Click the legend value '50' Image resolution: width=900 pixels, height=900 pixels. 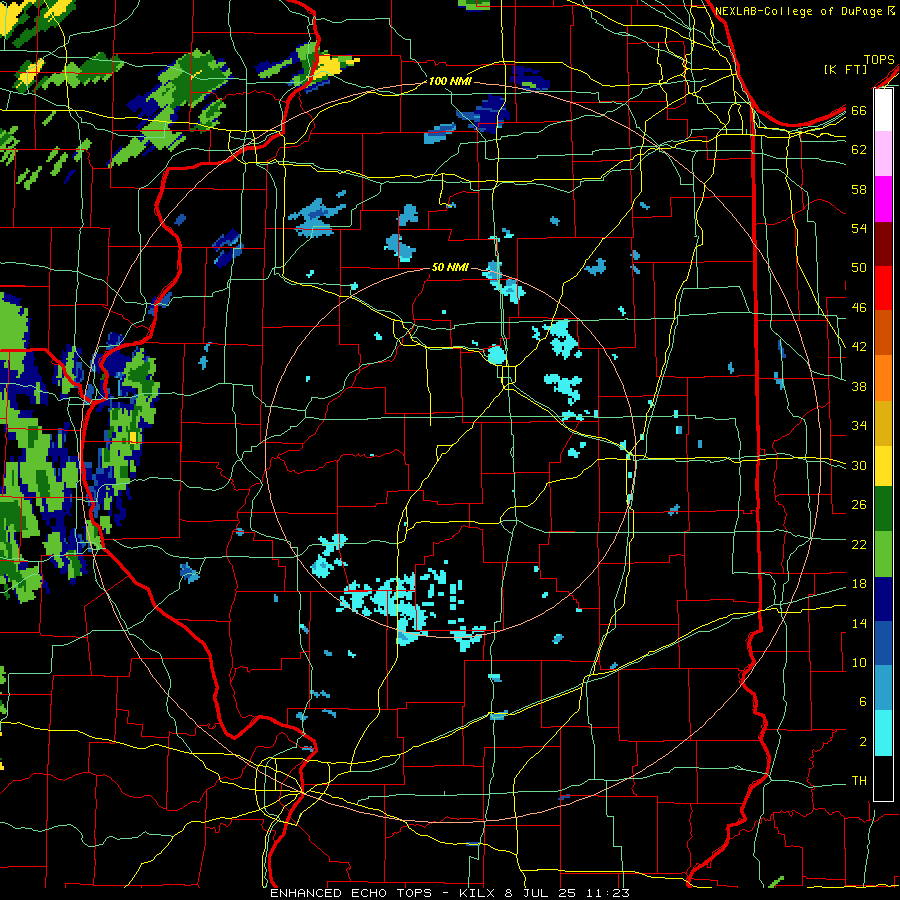(859, 267)
